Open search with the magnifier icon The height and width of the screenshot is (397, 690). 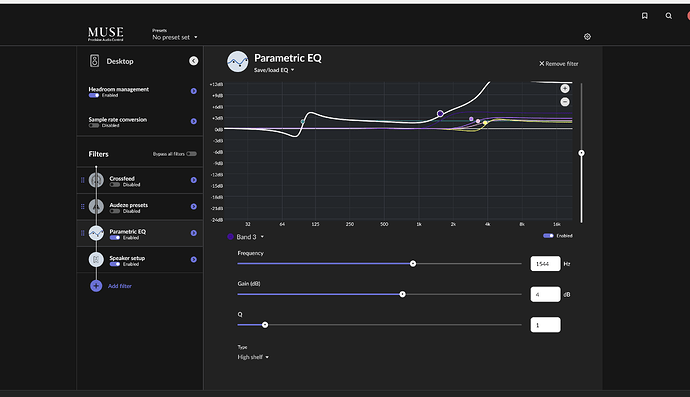(x=668, y=16)
